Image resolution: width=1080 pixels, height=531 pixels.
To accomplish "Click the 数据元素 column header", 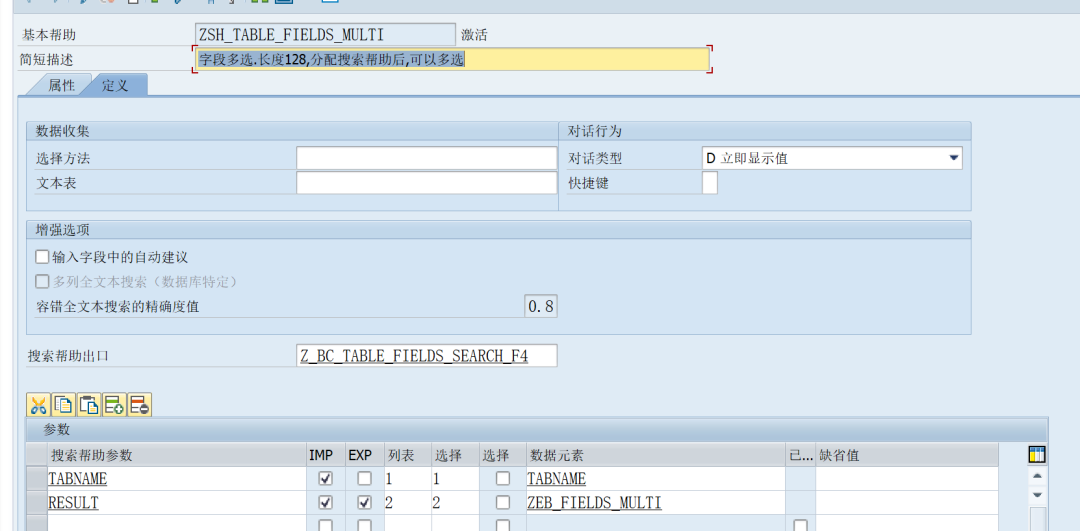I will (x=656, y=455).
